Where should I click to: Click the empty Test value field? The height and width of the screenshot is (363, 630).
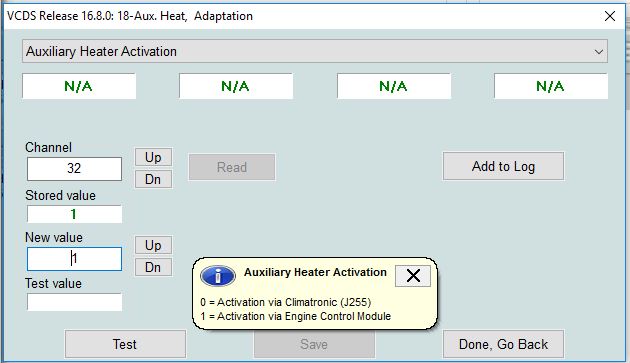[x=74, y=302]
